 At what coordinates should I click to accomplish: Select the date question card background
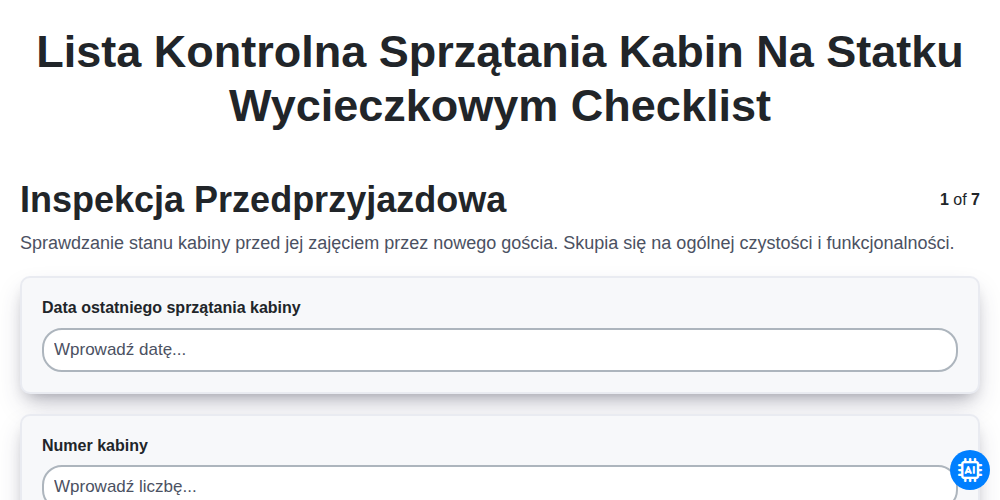[500, 335]
